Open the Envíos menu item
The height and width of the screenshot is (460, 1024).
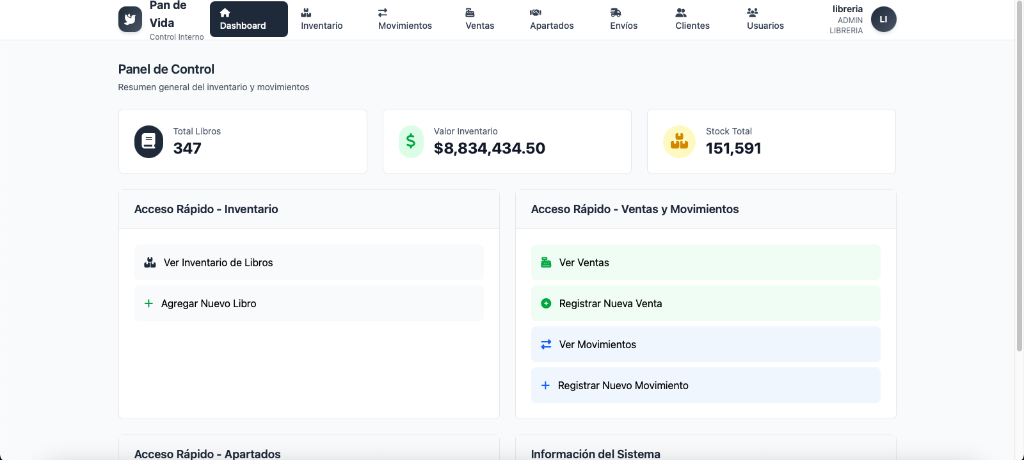(x=624, y=19)
